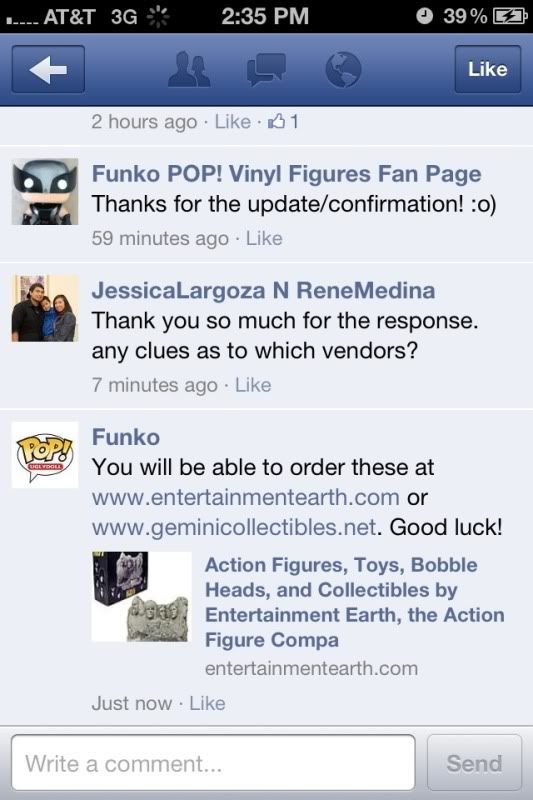The height and width of the screenshot is (800, 533).
Task: Like the page using top Like button
Action: tap(488, 69)
